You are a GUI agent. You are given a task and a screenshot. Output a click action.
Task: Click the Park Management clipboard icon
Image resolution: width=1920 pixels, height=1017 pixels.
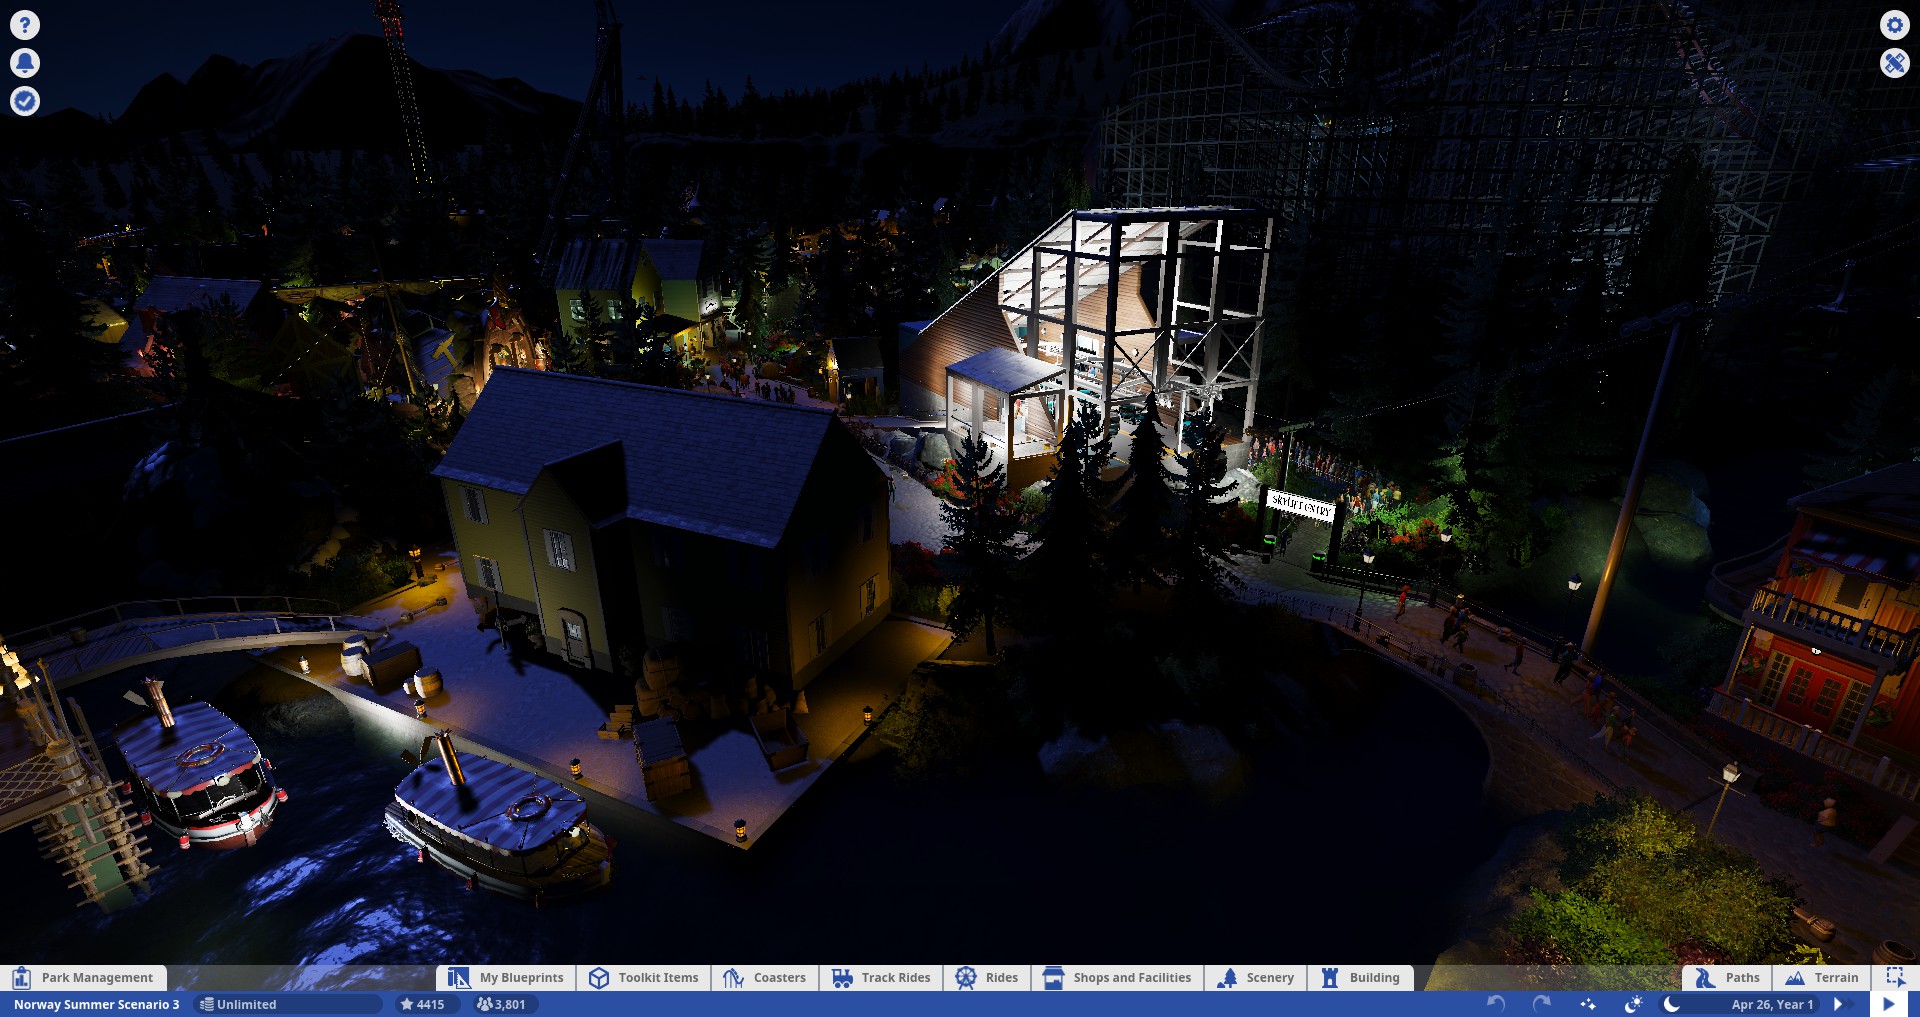point(21,978)
